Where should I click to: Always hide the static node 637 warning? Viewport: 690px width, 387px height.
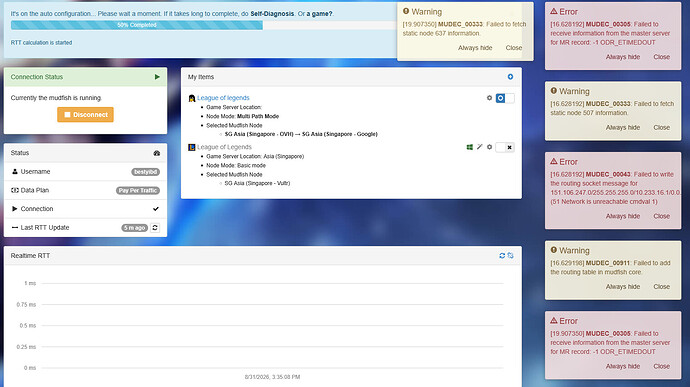[475, 48]
